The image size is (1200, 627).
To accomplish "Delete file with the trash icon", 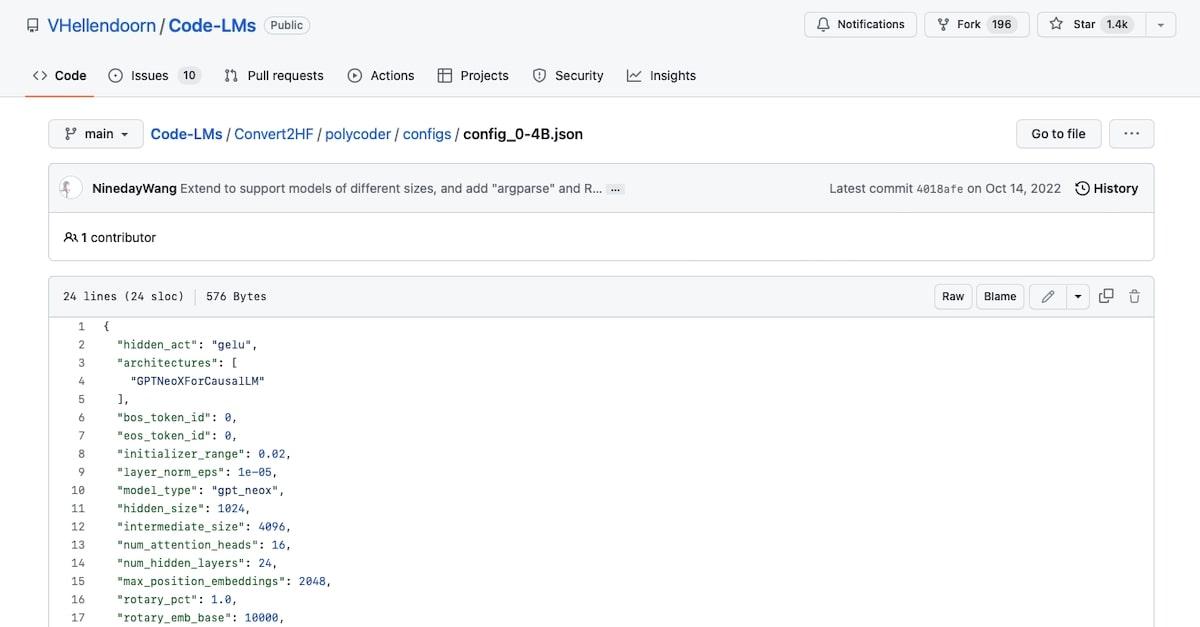I will pos(1135,296).
